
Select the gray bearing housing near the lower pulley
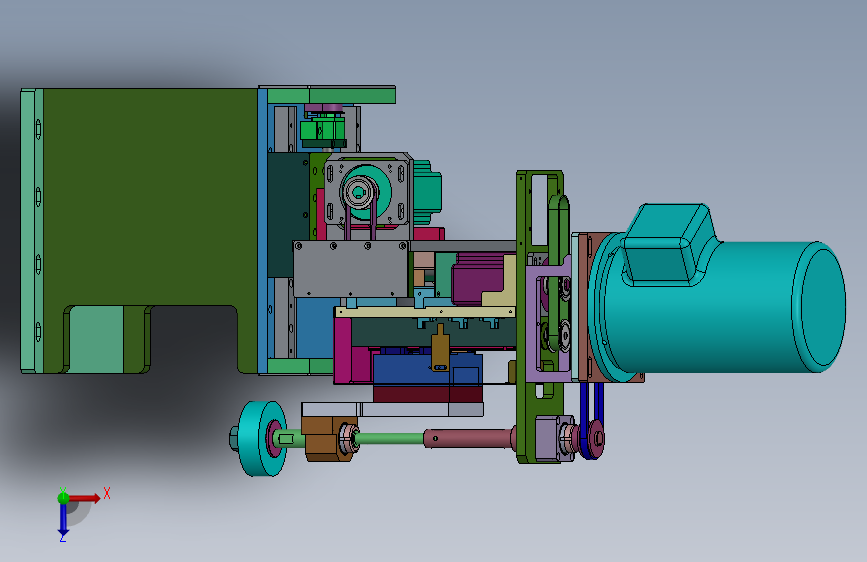[x=548, y=439]
